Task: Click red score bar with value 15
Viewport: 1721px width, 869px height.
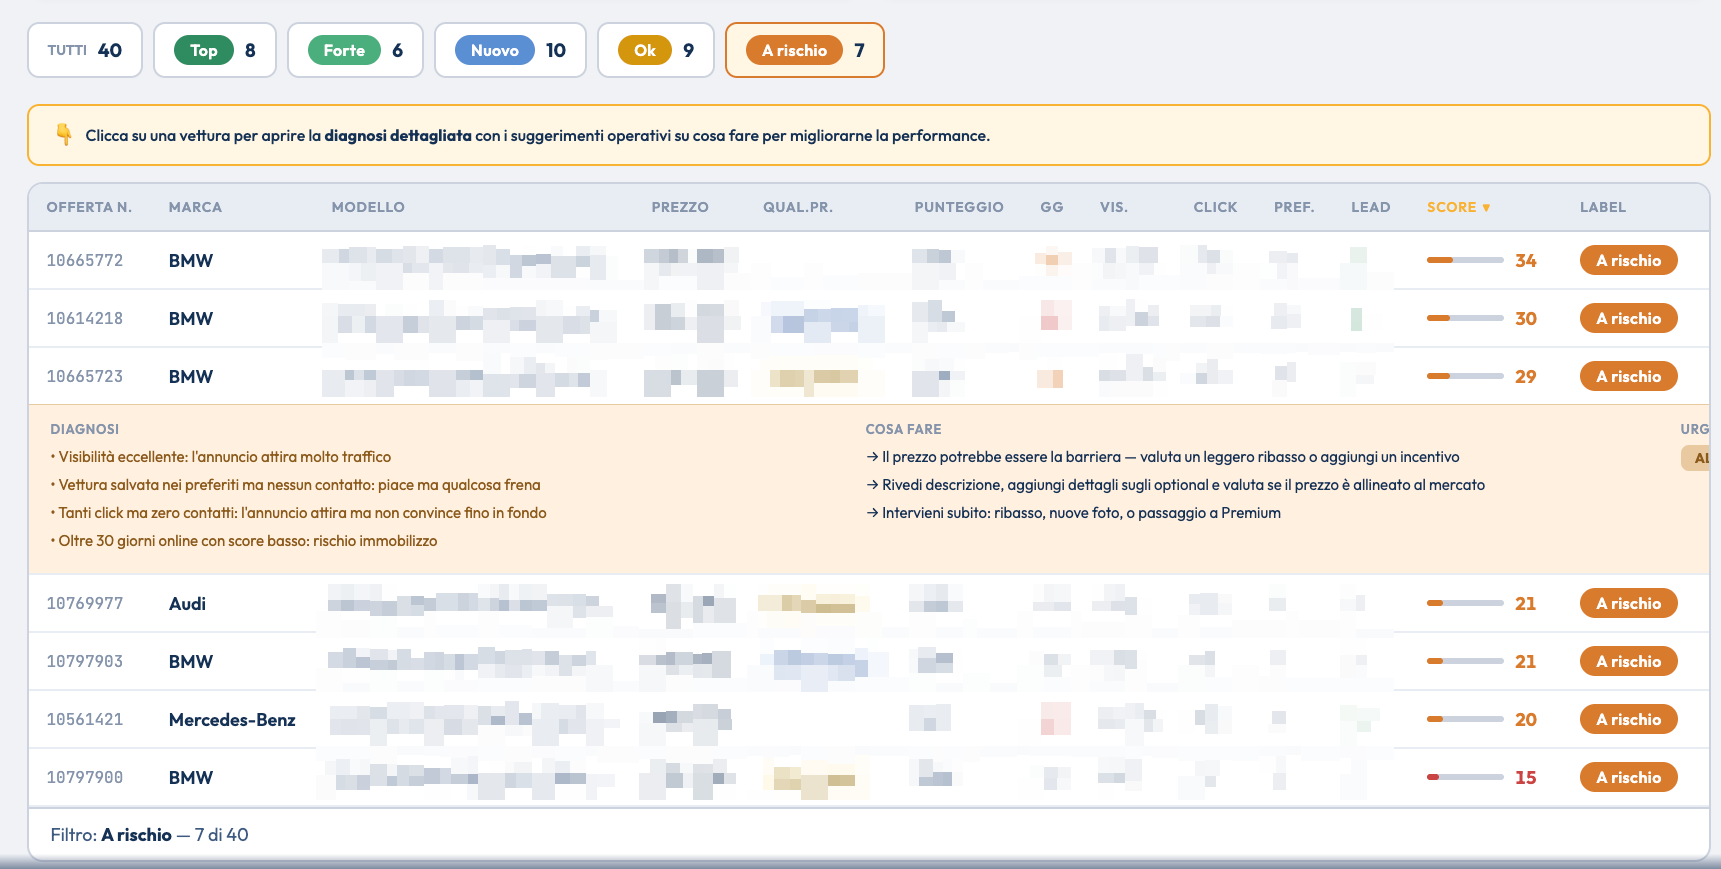Action: 1464,778
